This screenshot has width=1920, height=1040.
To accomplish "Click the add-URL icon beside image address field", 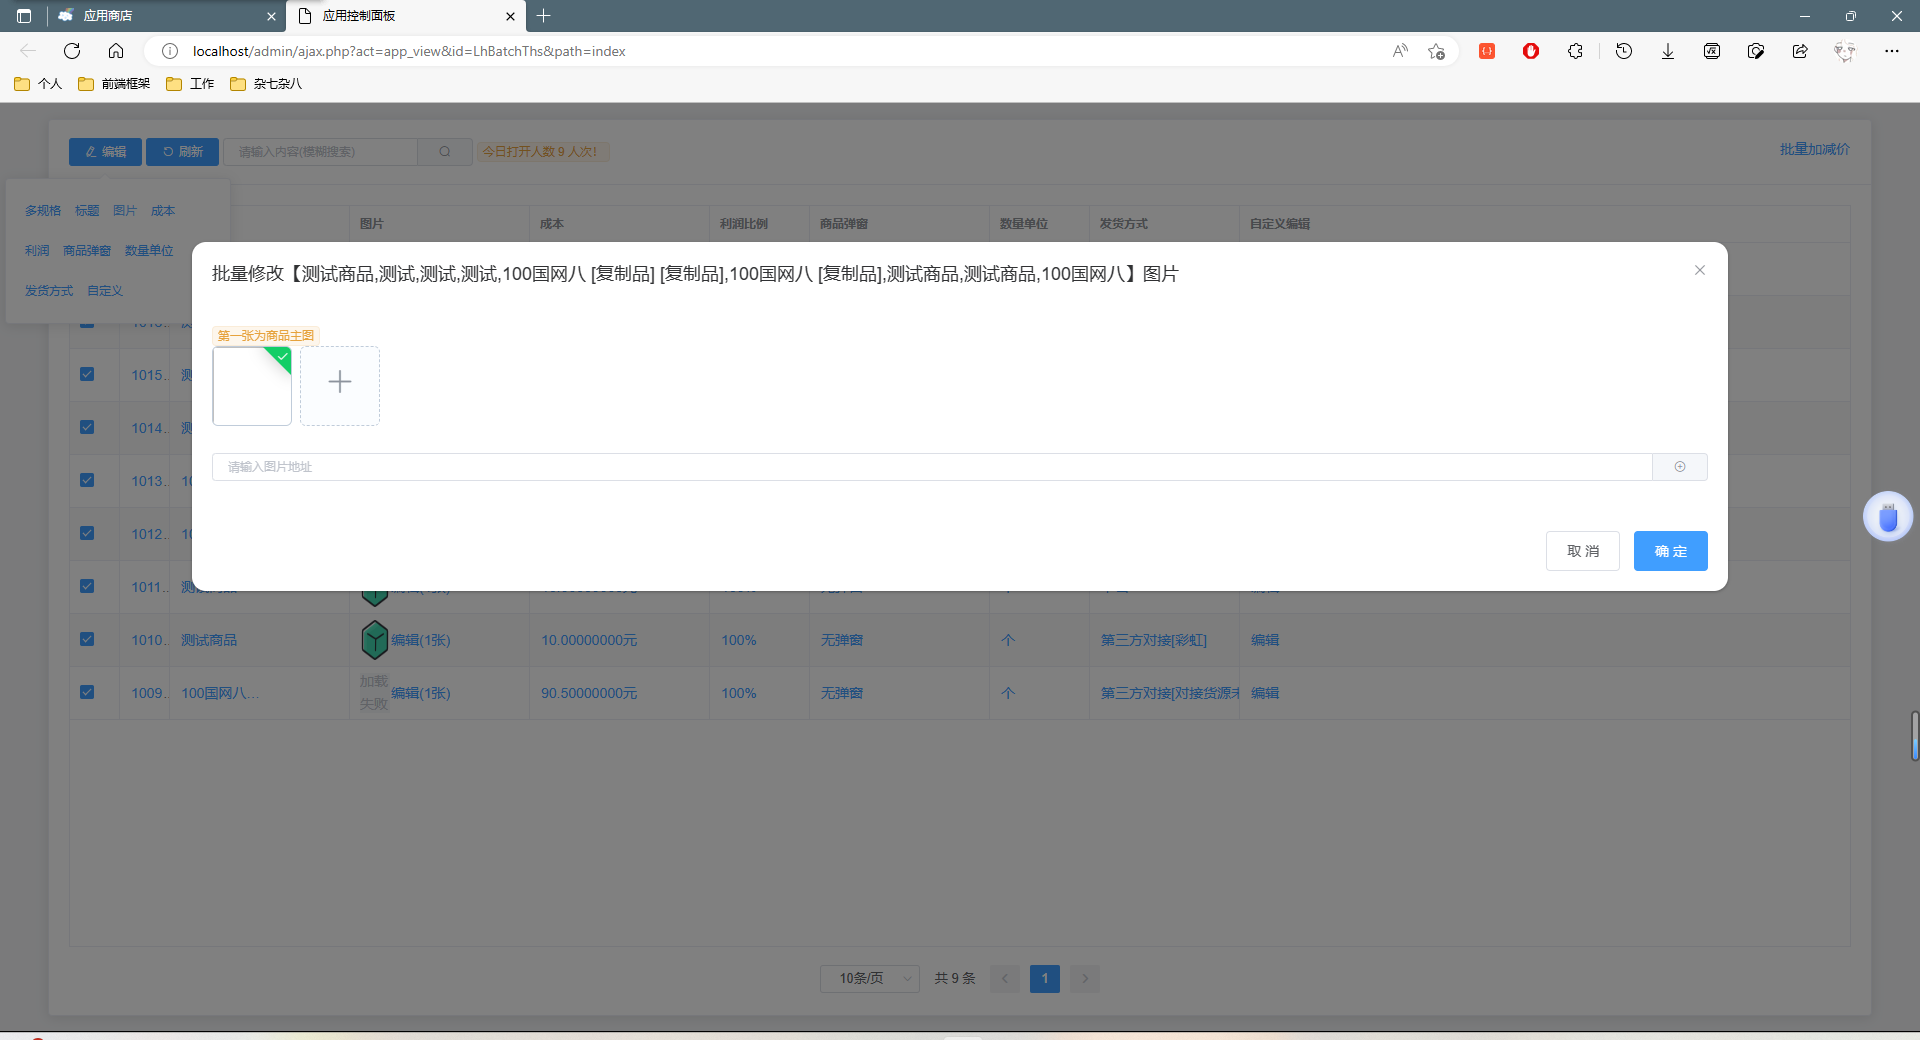I will point(1680,467).
